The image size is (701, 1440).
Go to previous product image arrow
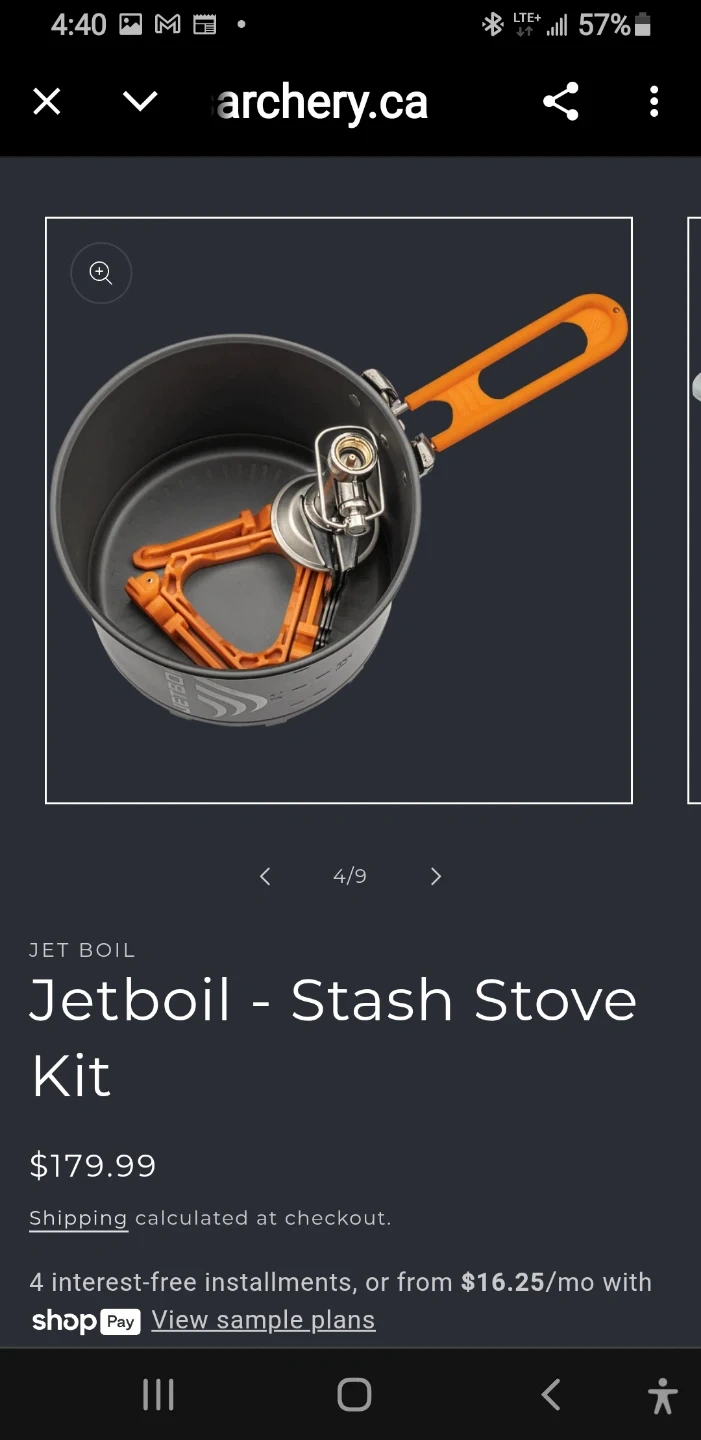(265, 877)
